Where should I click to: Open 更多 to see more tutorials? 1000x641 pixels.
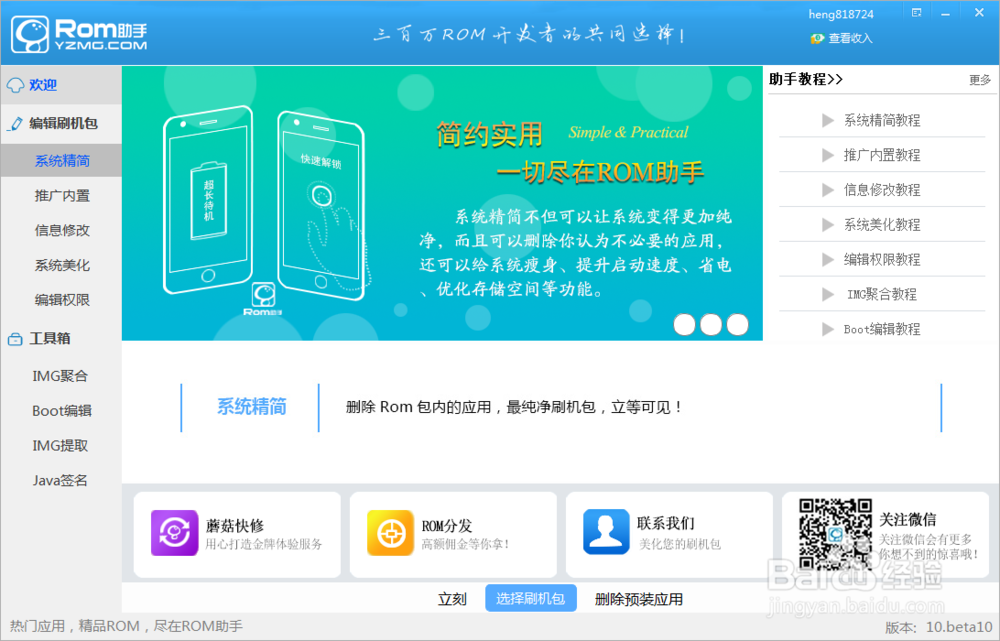(x=980, y=79)
